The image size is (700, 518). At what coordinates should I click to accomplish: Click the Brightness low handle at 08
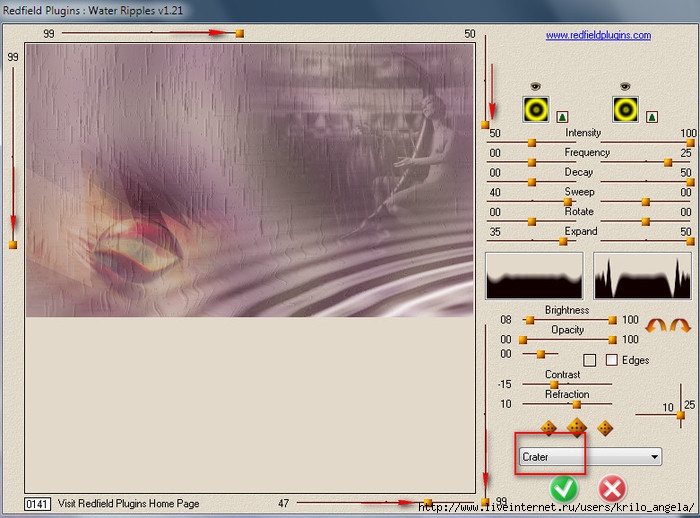click(x=529, y=320)
